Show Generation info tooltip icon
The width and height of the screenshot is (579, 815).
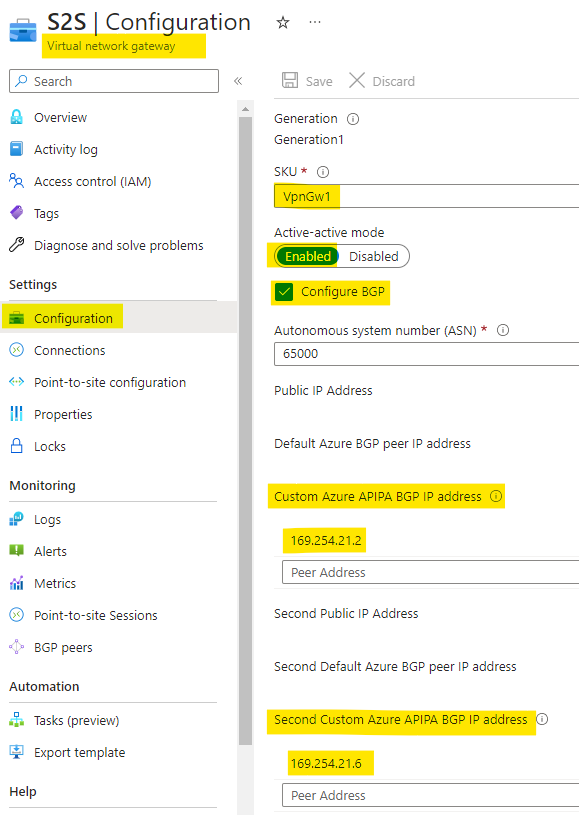(353, 119)
